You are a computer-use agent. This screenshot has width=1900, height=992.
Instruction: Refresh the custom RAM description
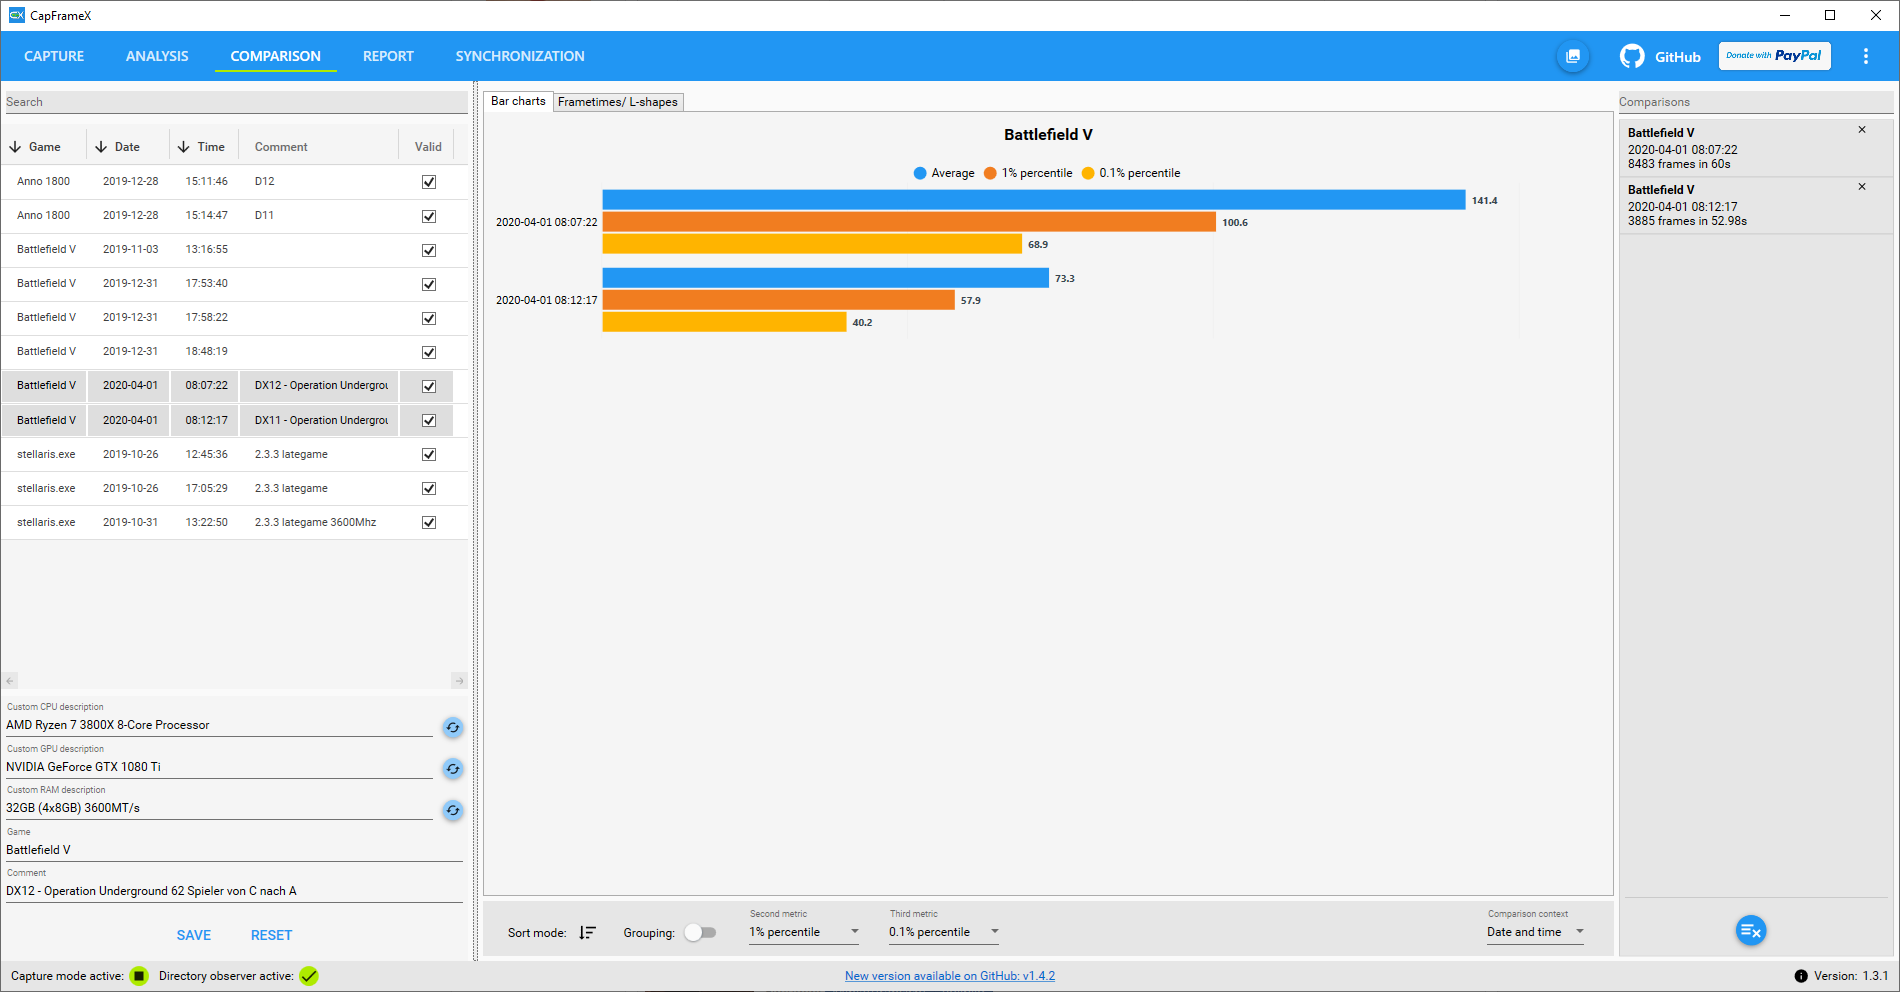[453, 810]
